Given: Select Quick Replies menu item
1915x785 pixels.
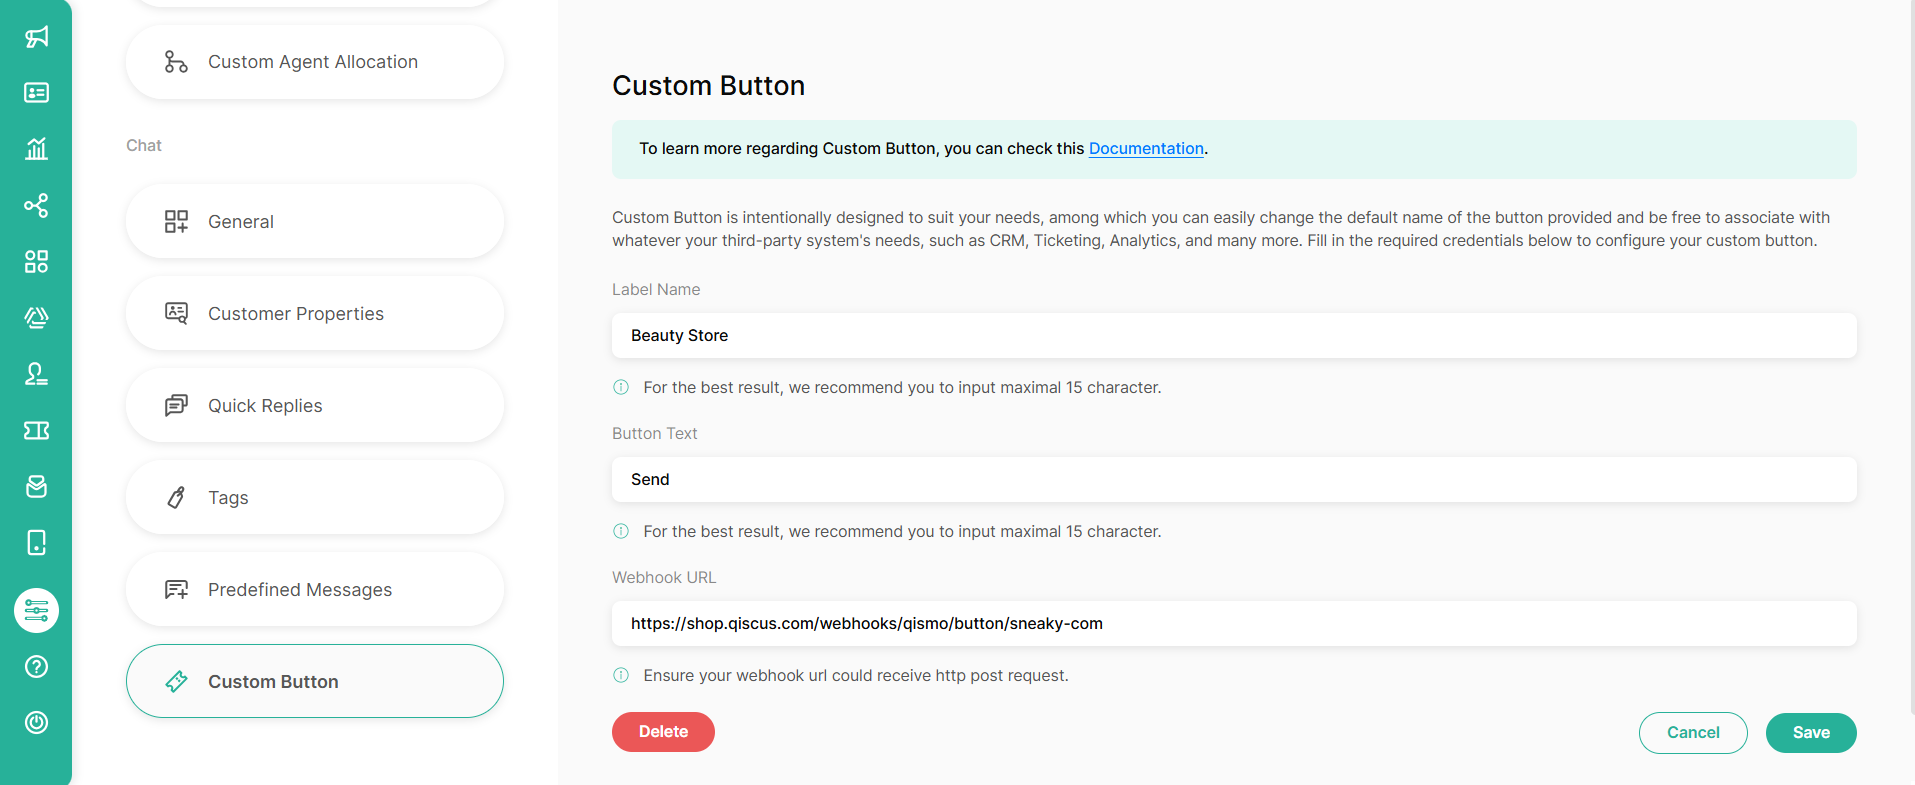Looking at the screenshot, I should (x=314, y=406).
